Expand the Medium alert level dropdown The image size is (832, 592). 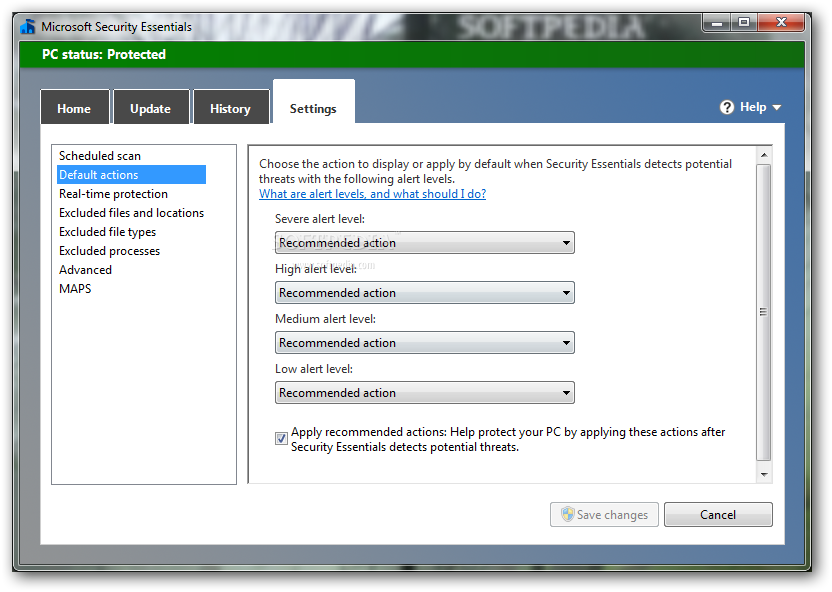coord(424,343)
